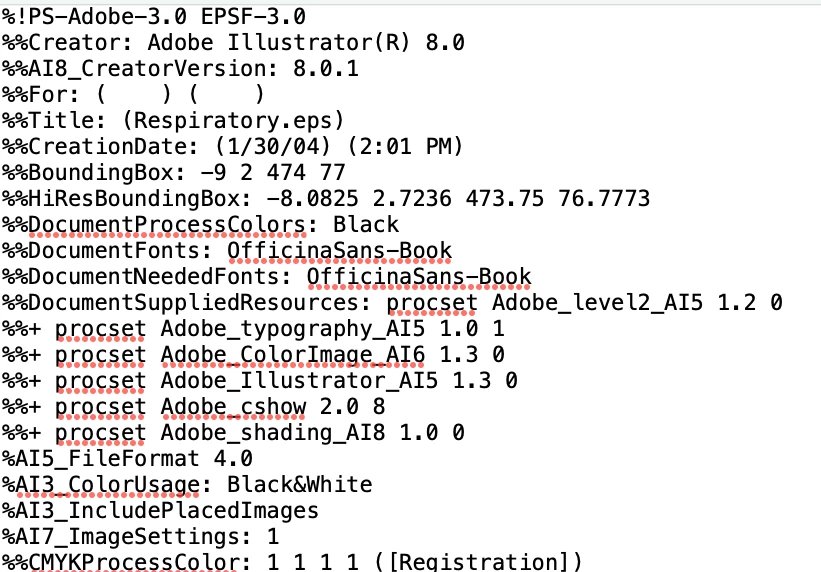Click the '%%HiResBoundingBox' line
This screenshot has height=572, width=821.
point(326,199)
